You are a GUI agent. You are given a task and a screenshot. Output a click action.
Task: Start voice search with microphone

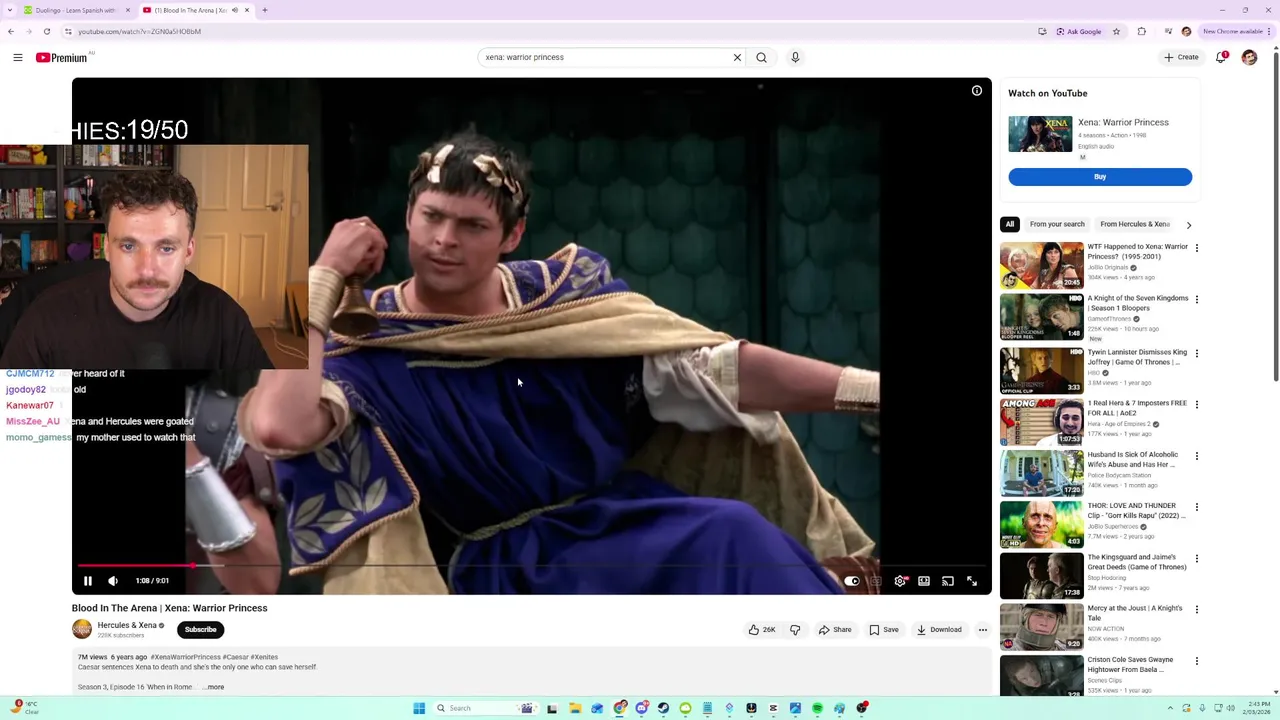(x=795, y=58)
